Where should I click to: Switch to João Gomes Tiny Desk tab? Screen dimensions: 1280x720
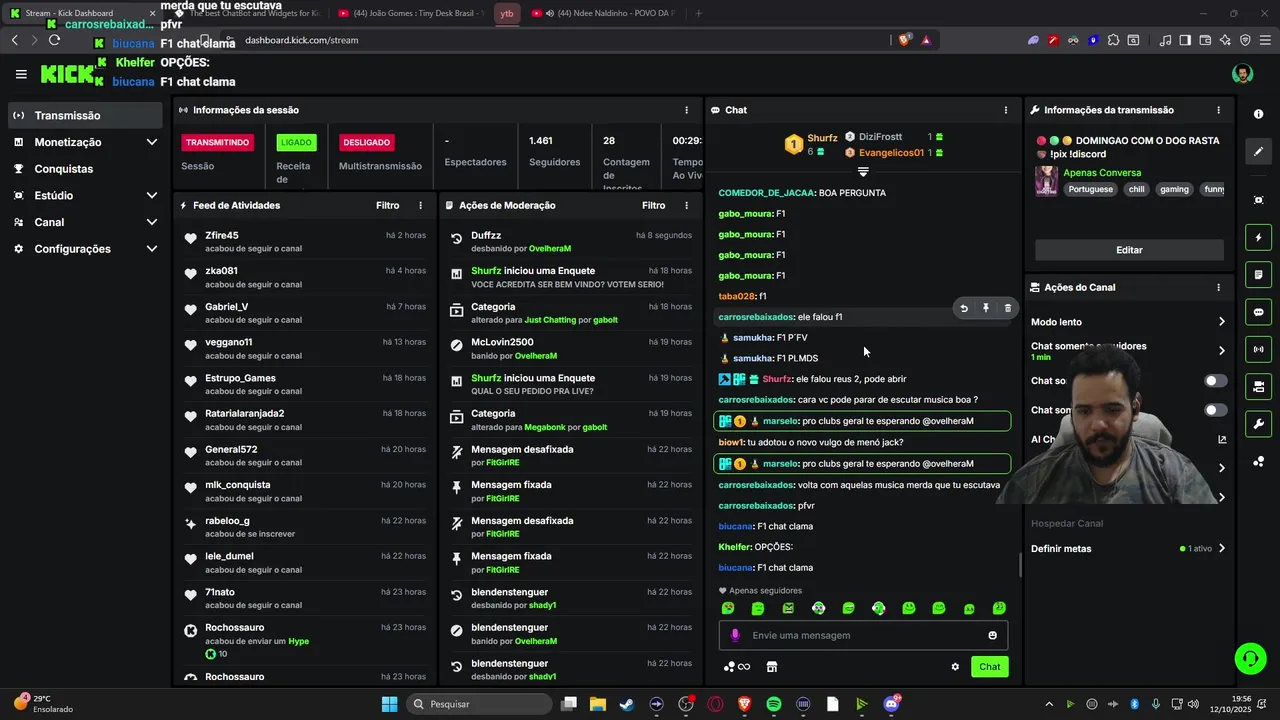[410, 13]
